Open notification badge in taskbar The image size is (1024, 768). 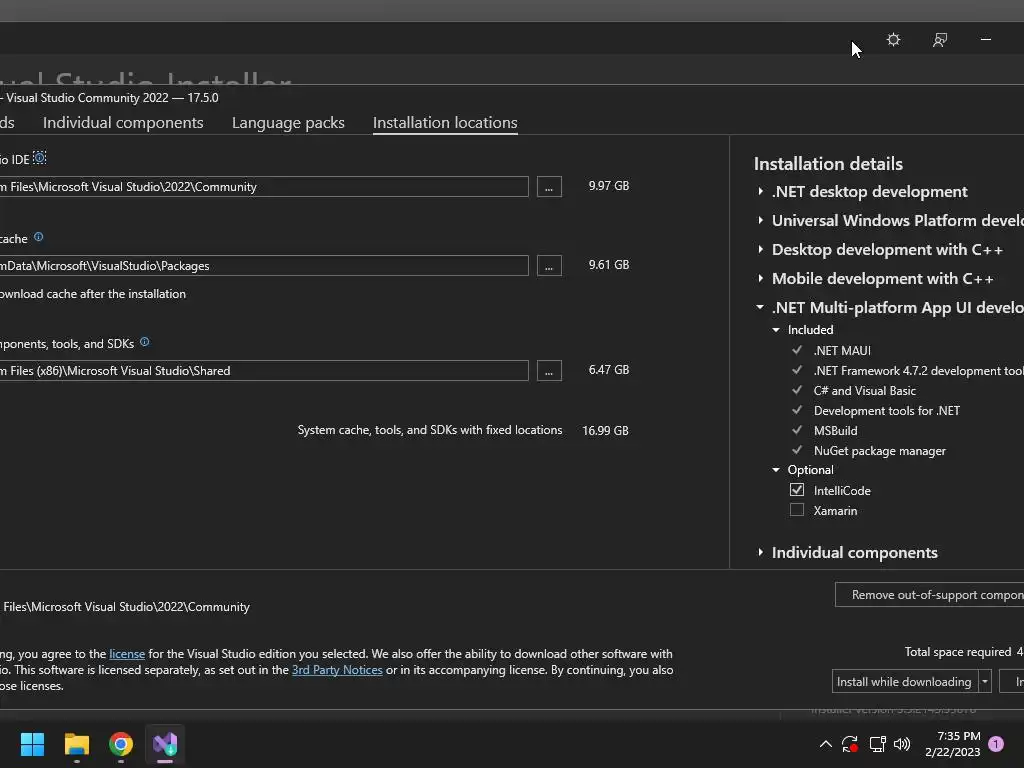pyautogui.click(x=996, y=744)
